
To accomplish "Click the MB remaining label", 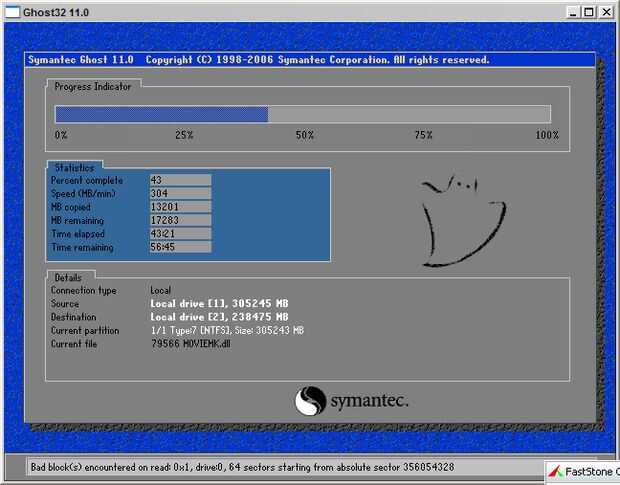I will 78,221.
